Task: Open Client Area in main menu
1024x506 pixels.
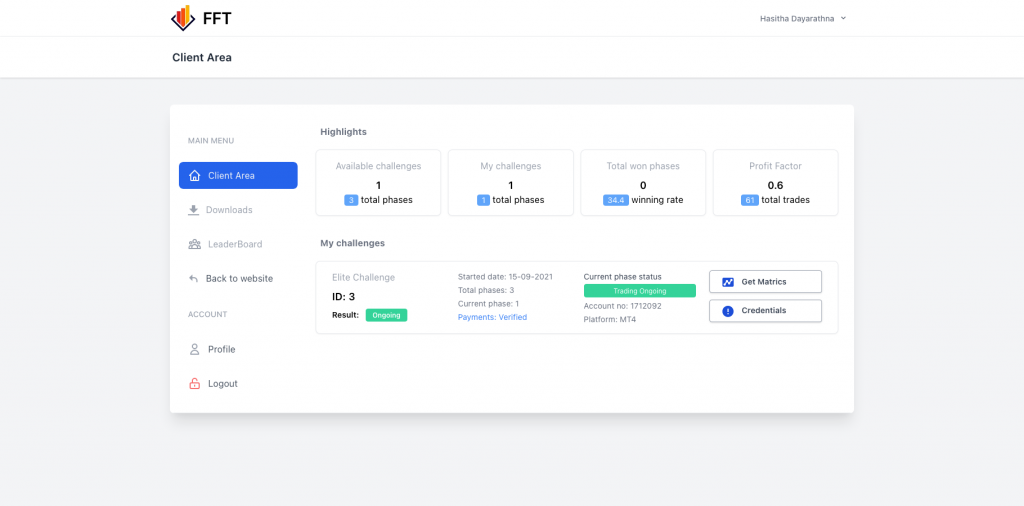Action: pyautogui.click(x=238, y=176)
